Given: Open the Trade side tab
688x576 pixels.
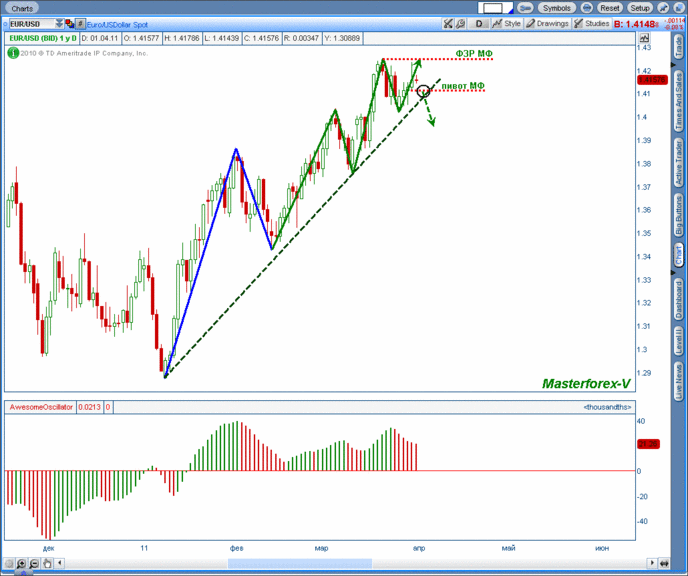Looking at the screenshot, I should click(678, 47).
